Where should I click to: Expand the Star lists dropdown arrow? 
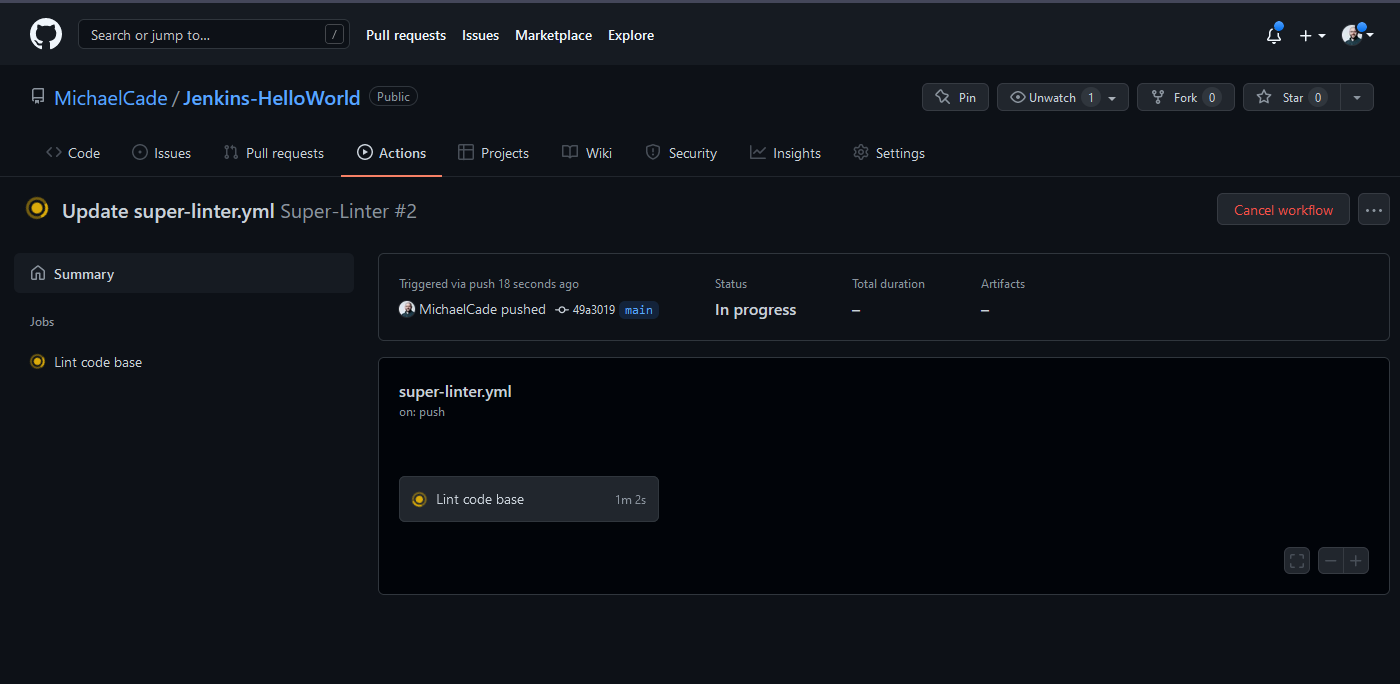[1357, 97]
